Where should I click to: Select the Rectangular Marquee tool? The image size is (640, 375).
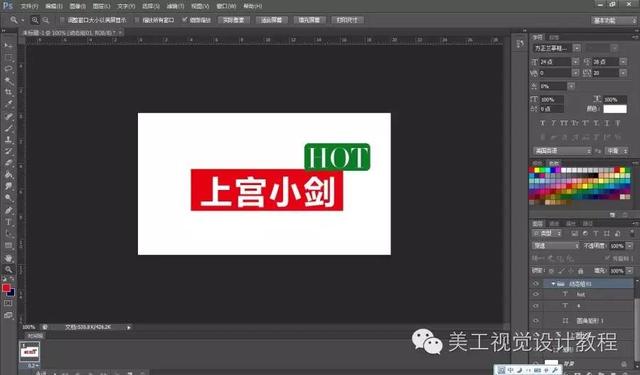point(8,57)
